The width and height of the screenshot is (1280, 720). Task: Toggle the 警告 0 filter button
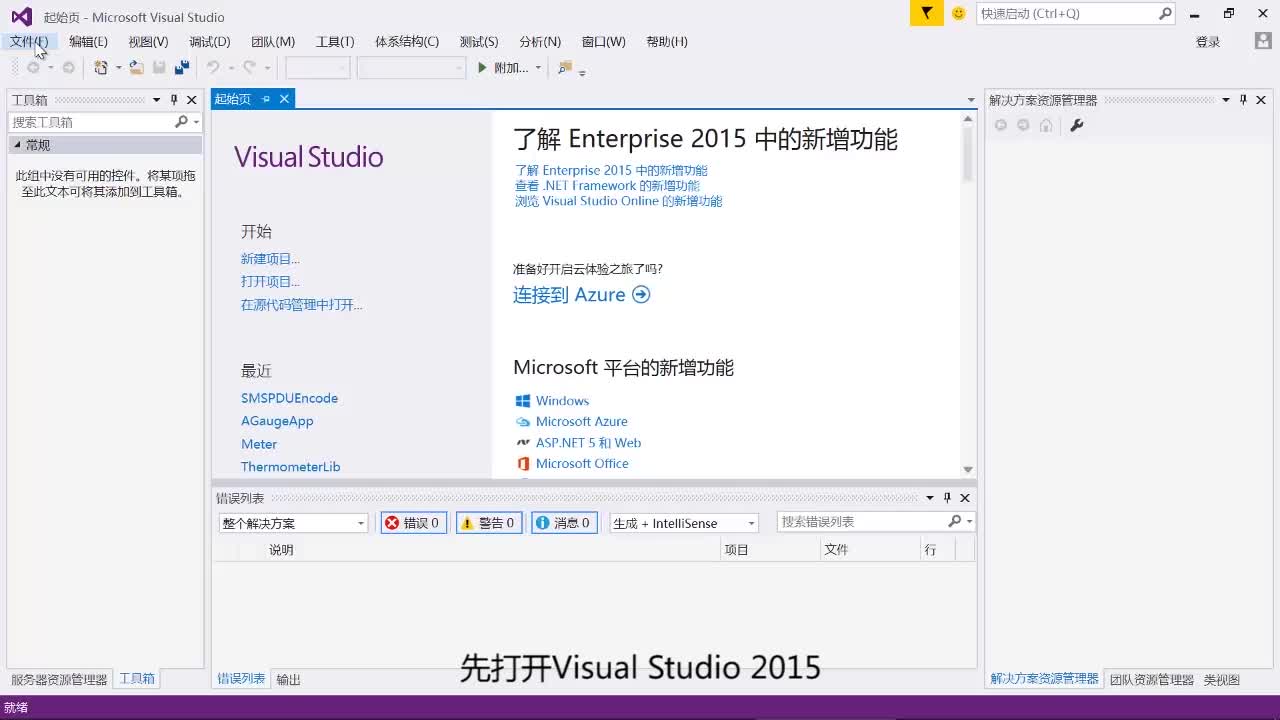(489, 523)
